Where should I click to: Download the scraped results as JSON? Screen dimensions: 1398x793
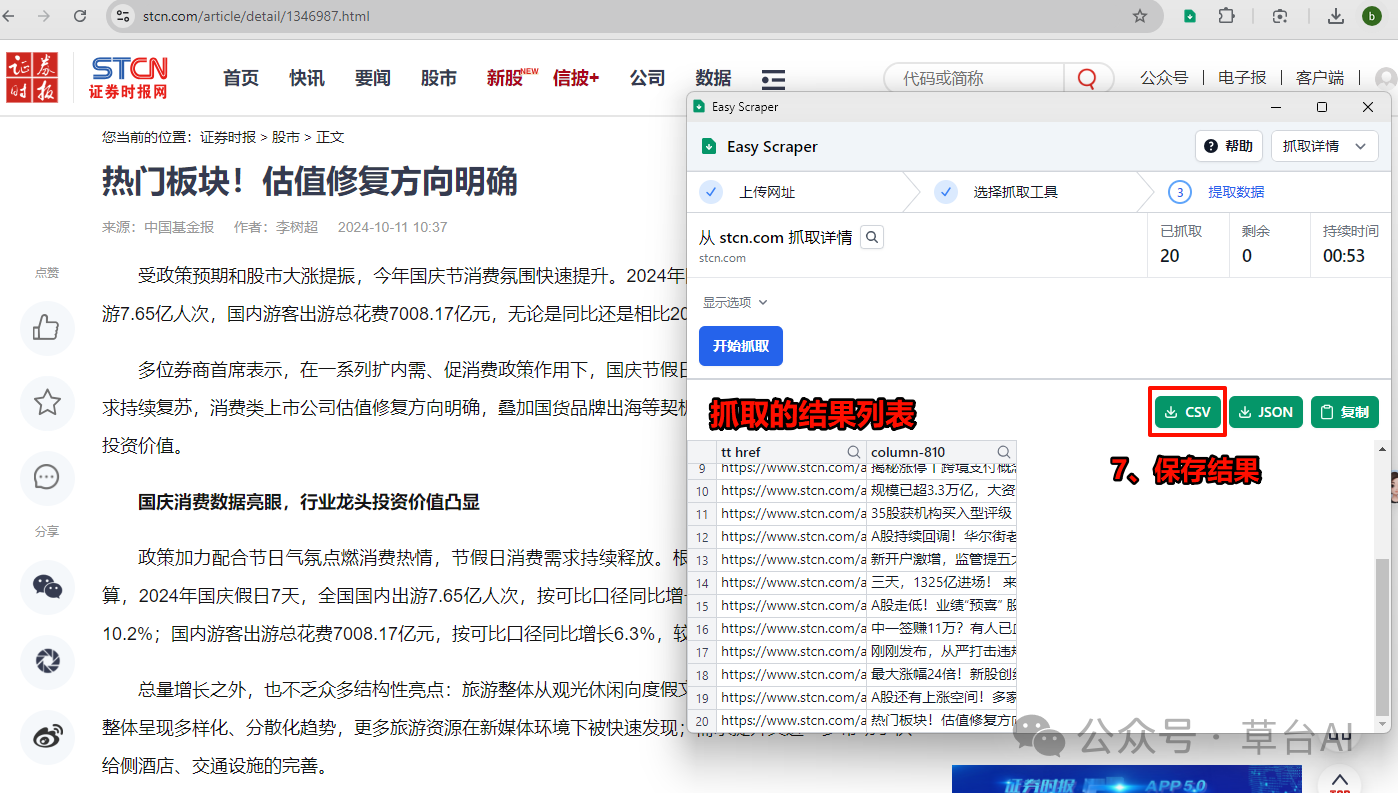1265,412
